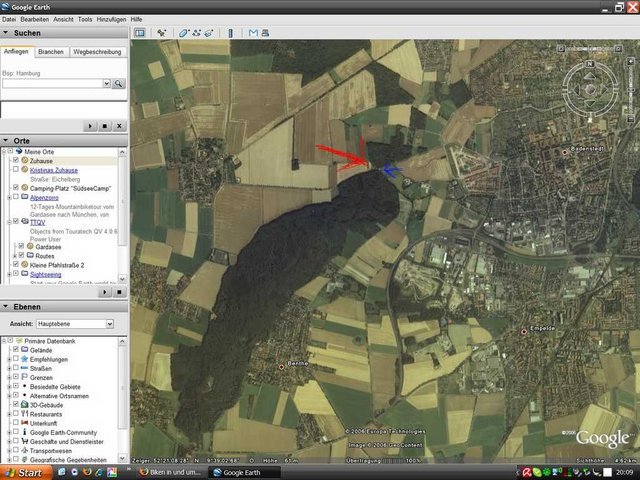Screen dimensions: 640x480
Task: Click the horizontal tilt slider
Action: pyautogui.click(x=590, y=49)
